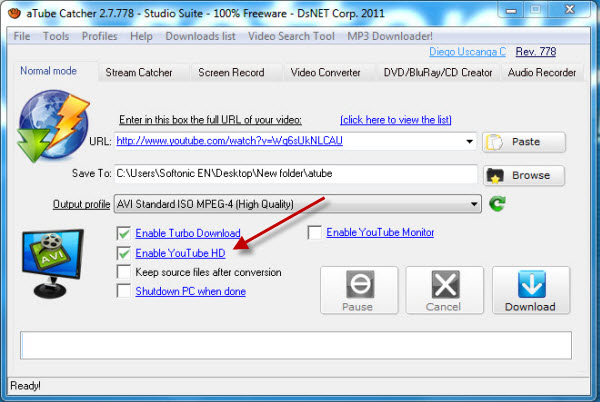
Task: Uncheck Enable YouTube HD option
Action: [124, 253]
